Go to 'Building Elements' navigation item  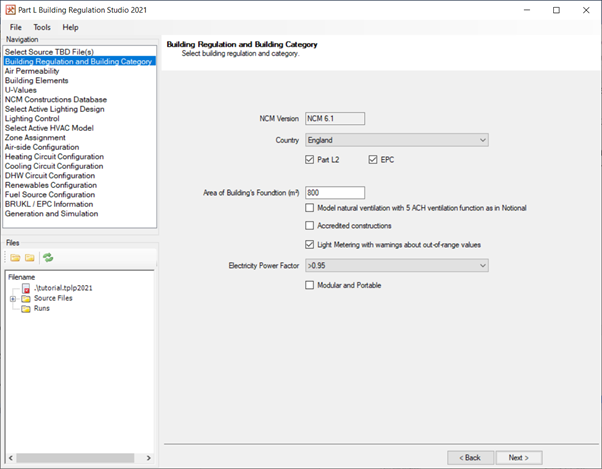click(x=36, y=81)
